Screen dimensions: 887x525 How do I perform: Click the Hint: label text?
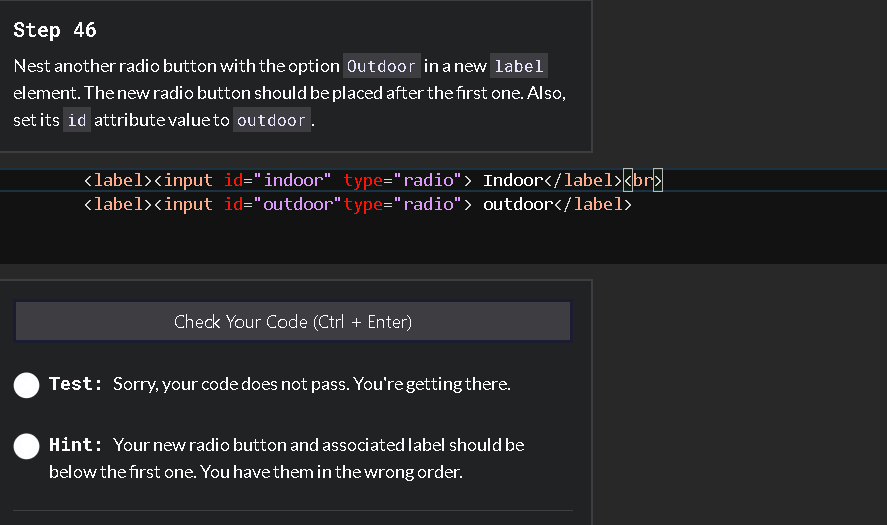pos(76,444)
